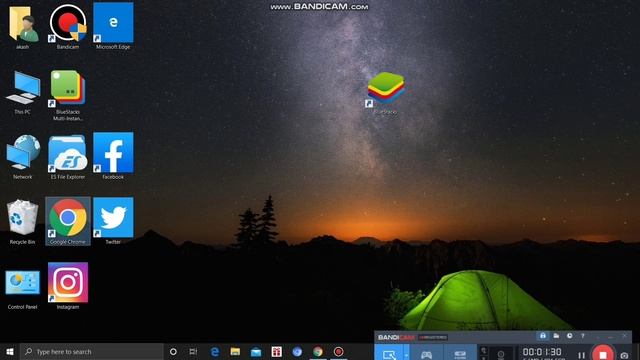Screen dimensions: 640x360
Task: Open Cortana circle icon on taskbar
Action: coord(173,351)
